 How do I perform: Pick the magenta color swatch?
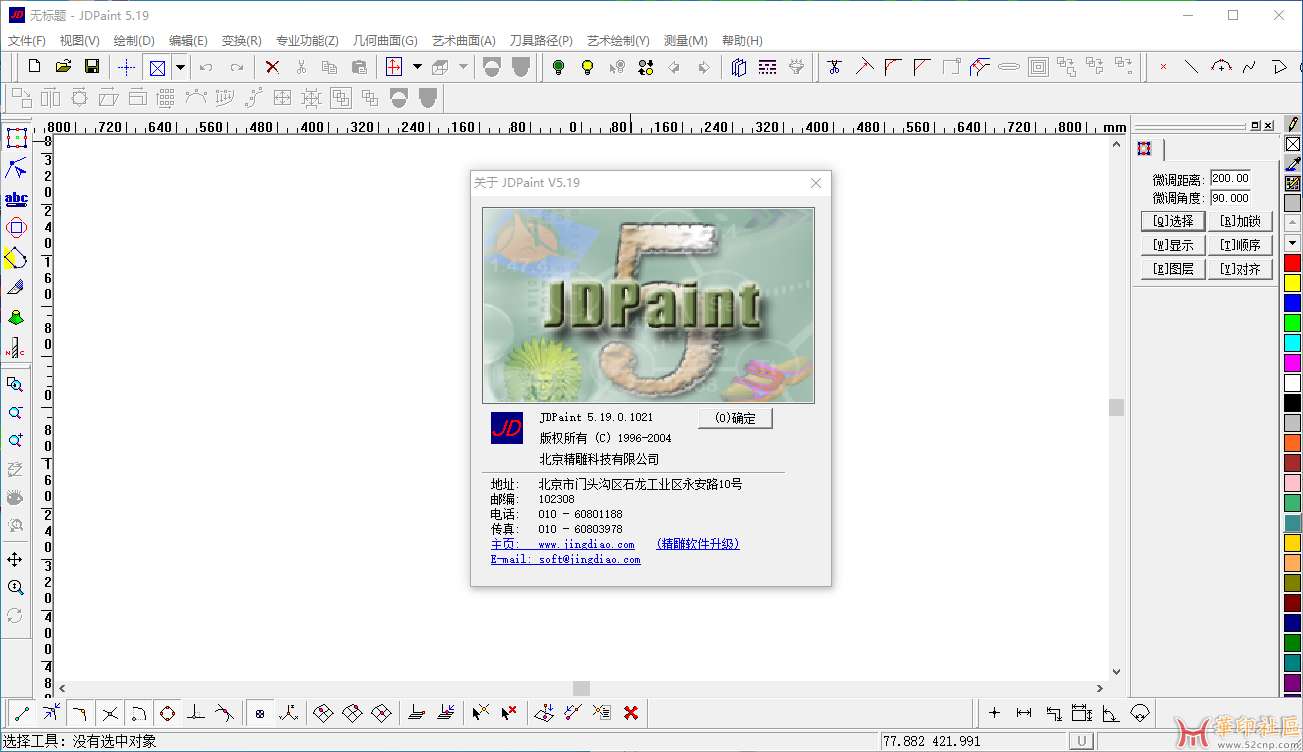point(1293,363)
